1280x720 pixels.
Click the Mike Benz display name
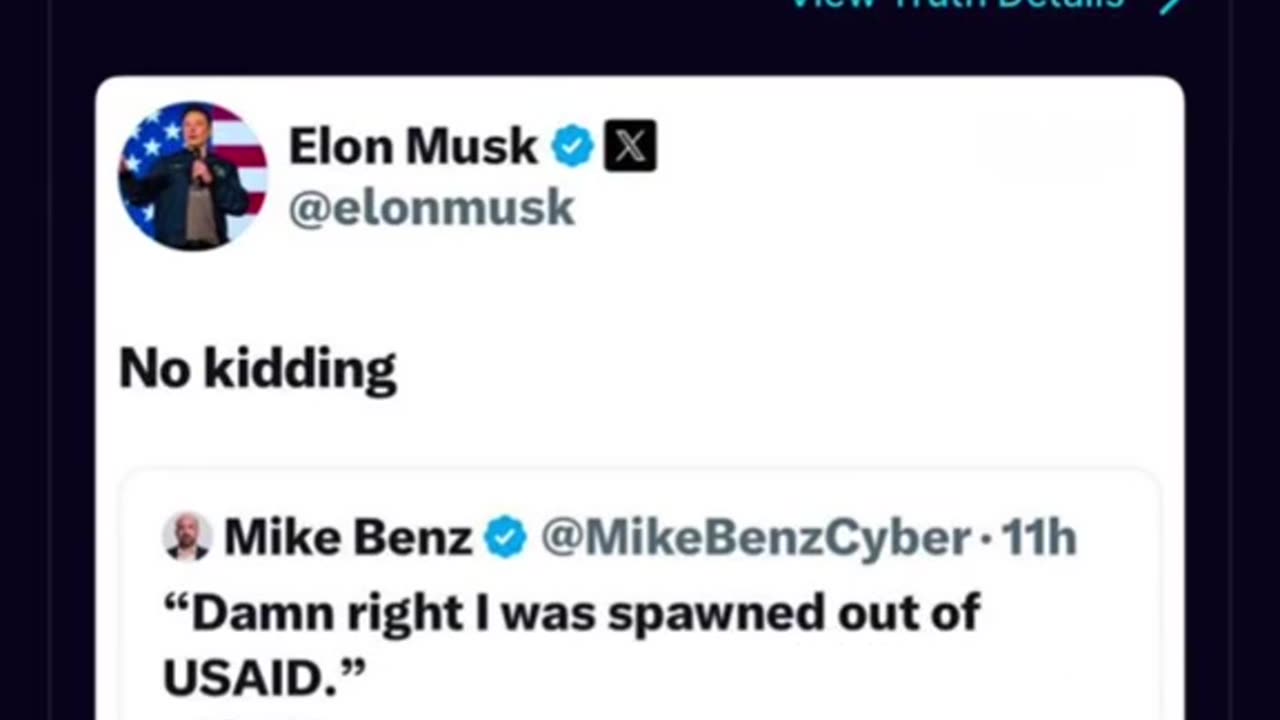click(348, 538)
